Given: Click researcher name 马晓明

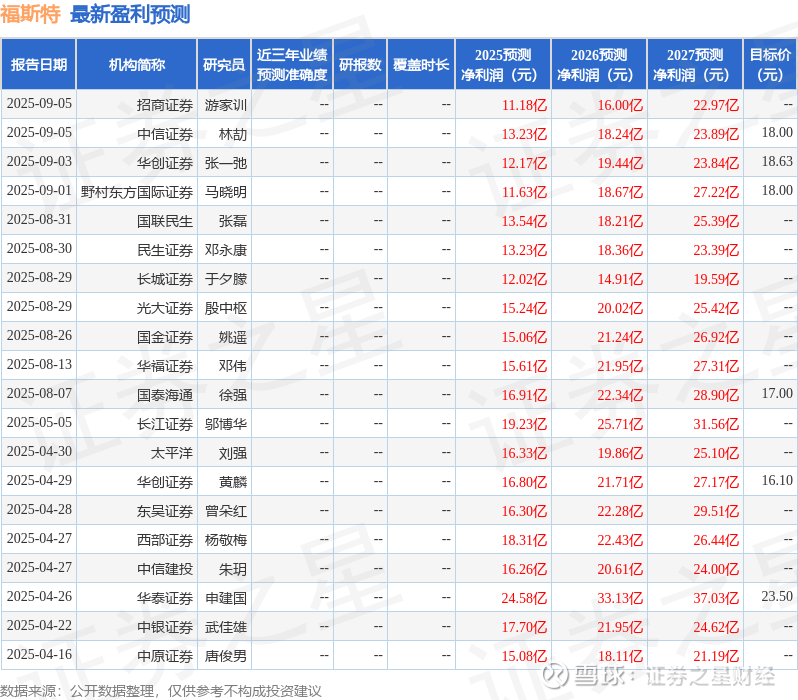Looking at the screenshot, I should (226, 192).
